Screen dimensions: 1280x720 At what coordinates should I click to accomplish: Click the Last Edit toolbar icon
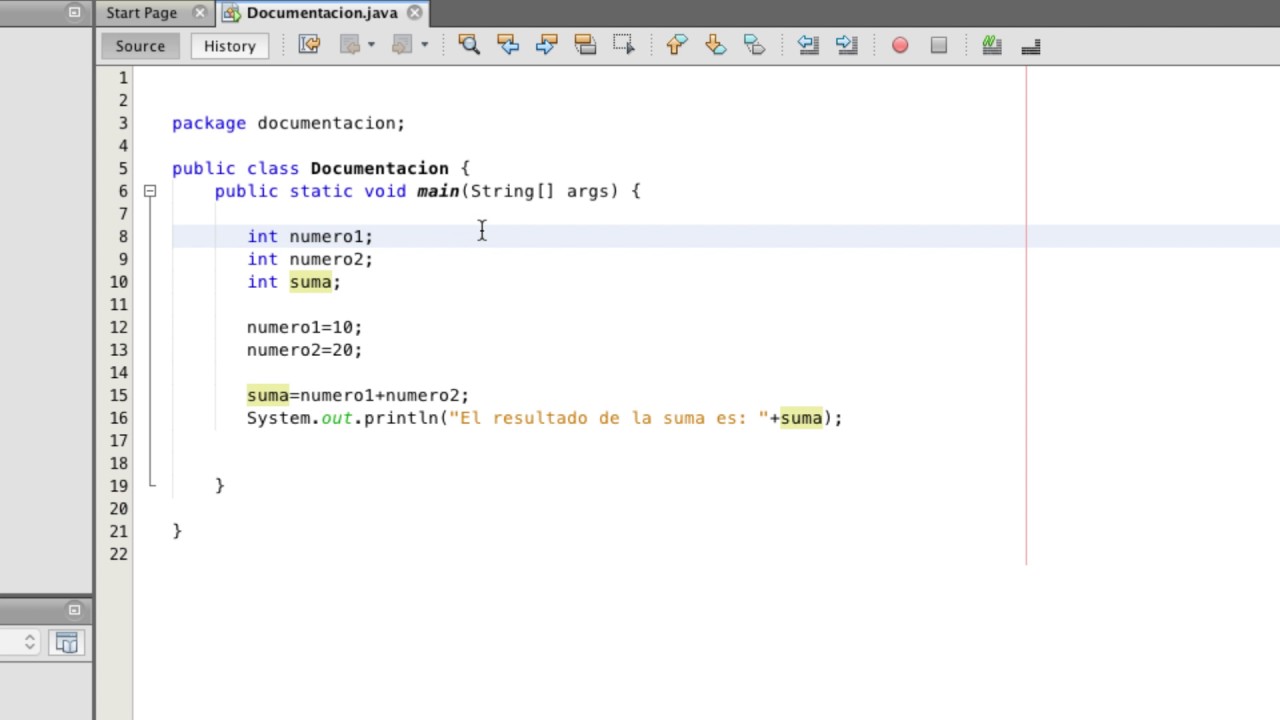point(309,45)
